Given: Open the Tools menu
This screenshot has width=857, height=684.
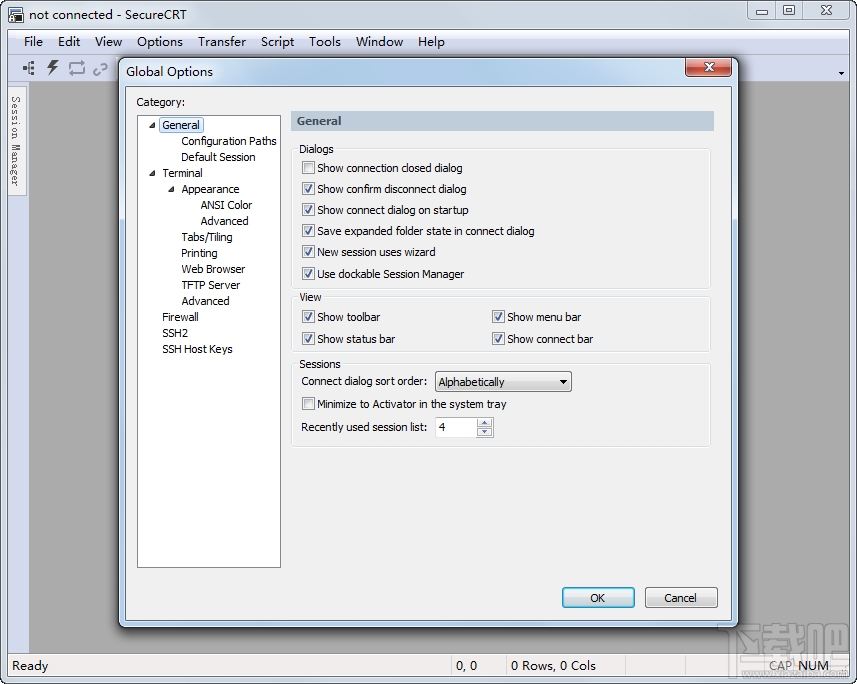Looking at the screenshot, I should pyautogui.click(x=325, y=42).
